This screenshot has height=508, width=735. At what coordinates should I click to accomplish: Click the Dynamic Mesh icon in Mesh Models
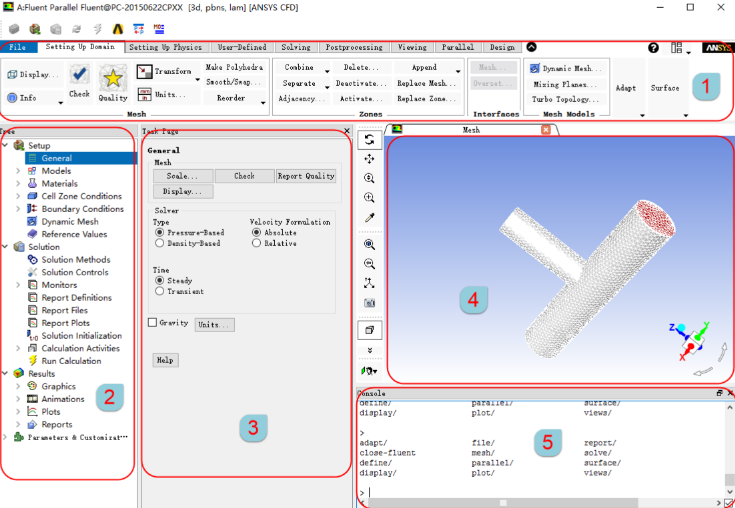point(535,69)
